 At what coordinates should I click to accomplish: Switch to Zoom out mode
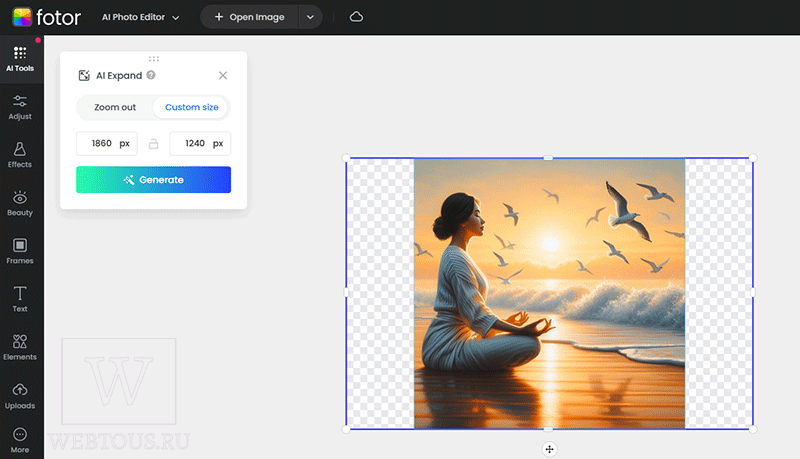click(115, 107)
